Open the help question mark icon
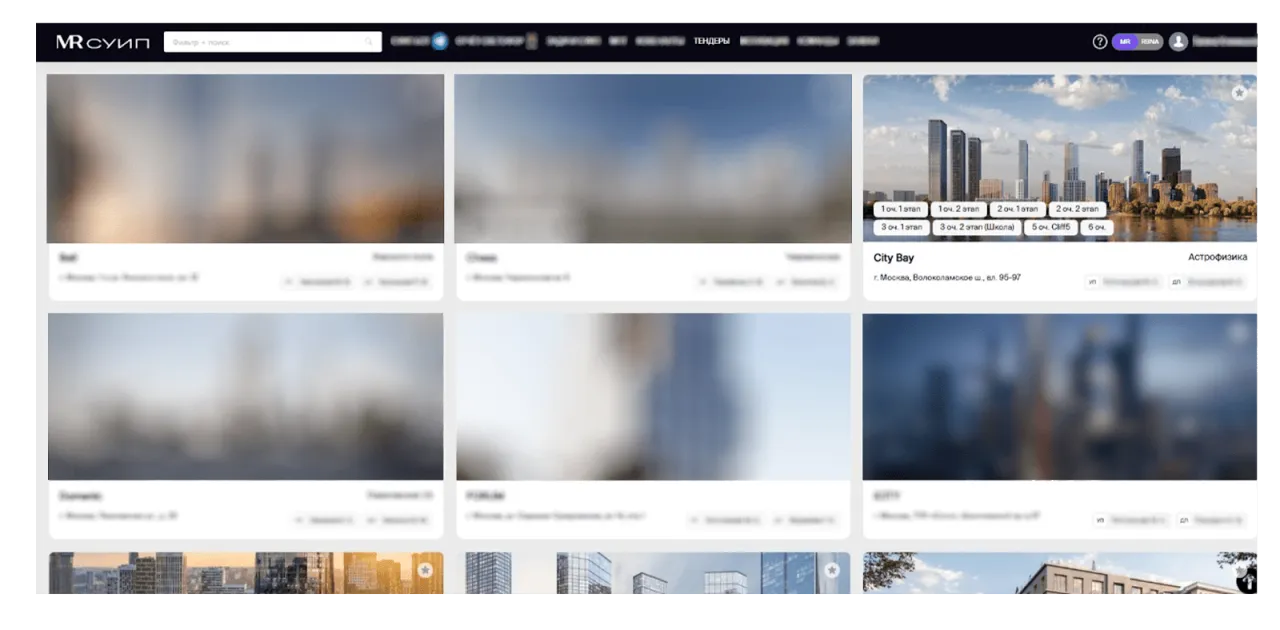 click(1100, 42)
